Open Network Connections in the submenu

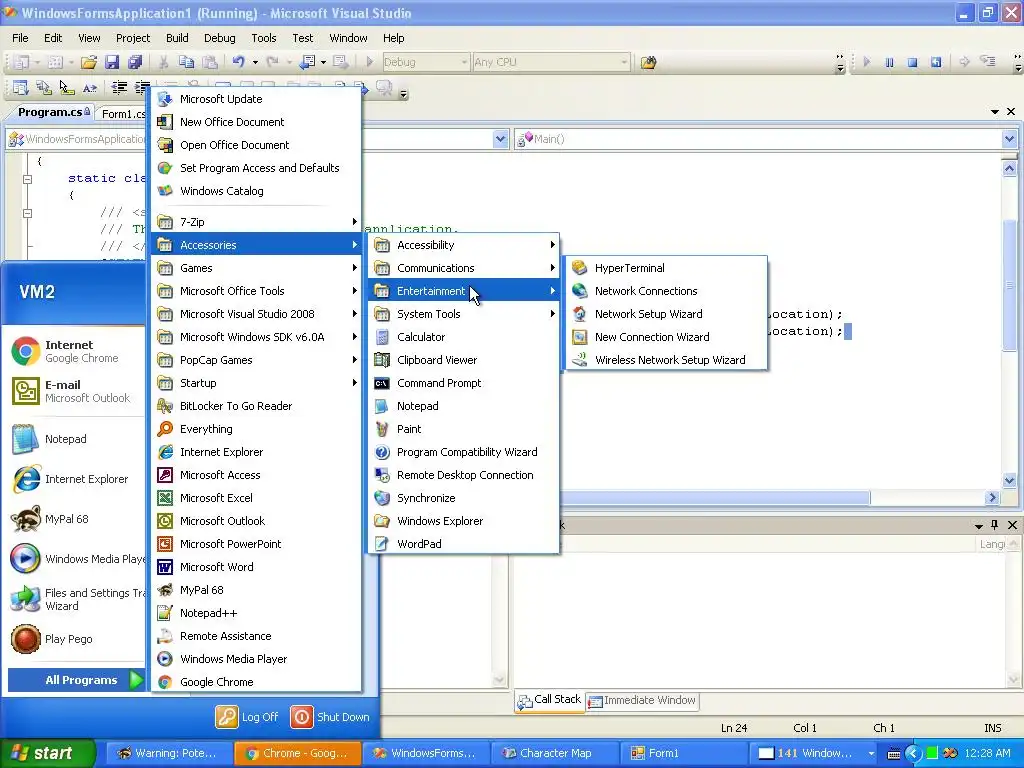(665, 291)
